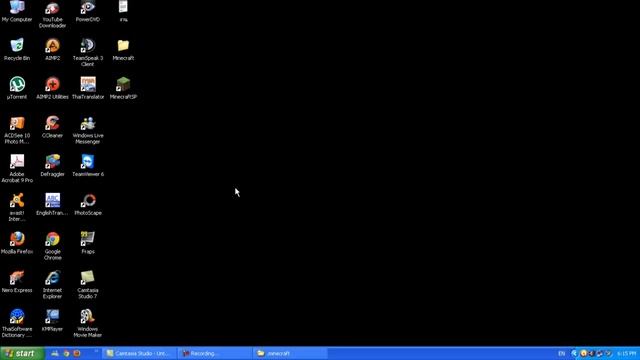The height and width of the screenshot is (360, 640).
Task: Switch to minecraft folder taskbar button
Action: coord(290,353)
